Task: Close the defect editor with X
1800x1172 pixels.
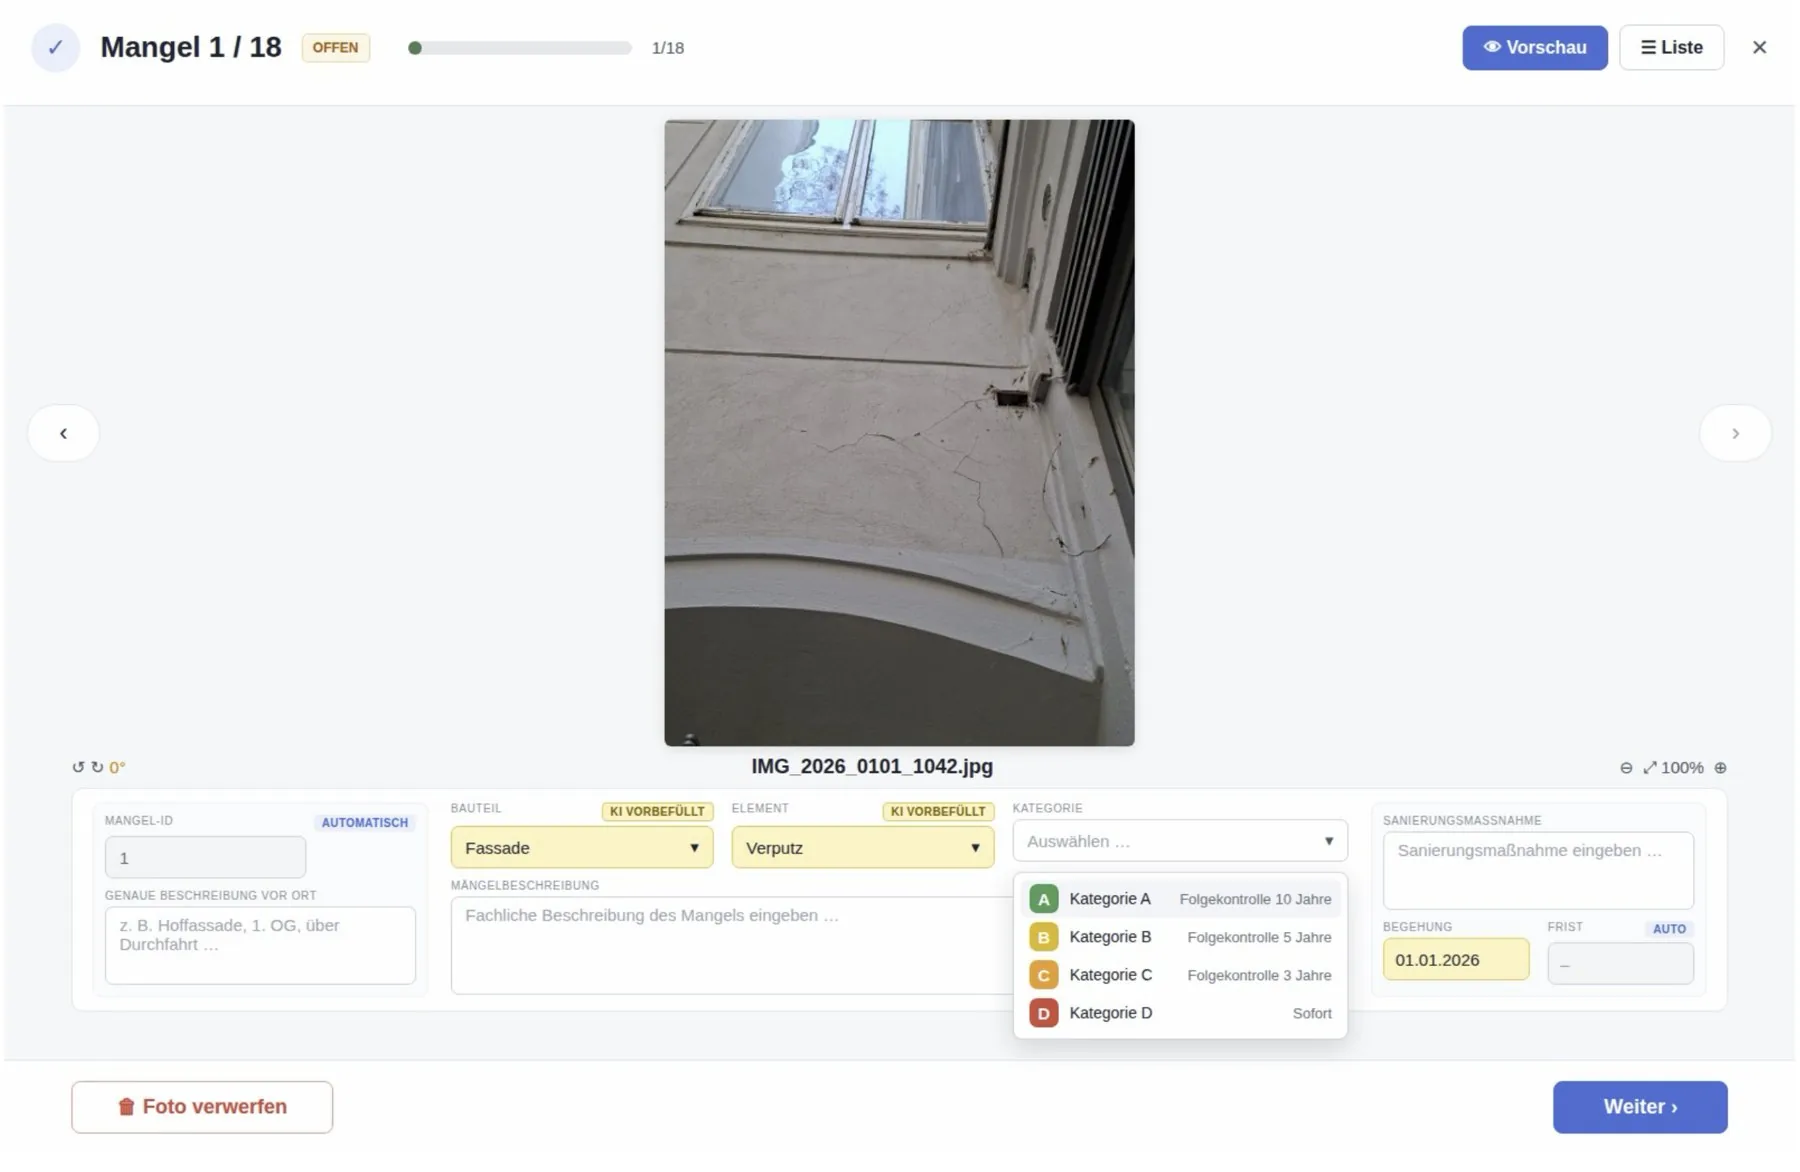Action: pyautogui.click(x=1759, y=47)
